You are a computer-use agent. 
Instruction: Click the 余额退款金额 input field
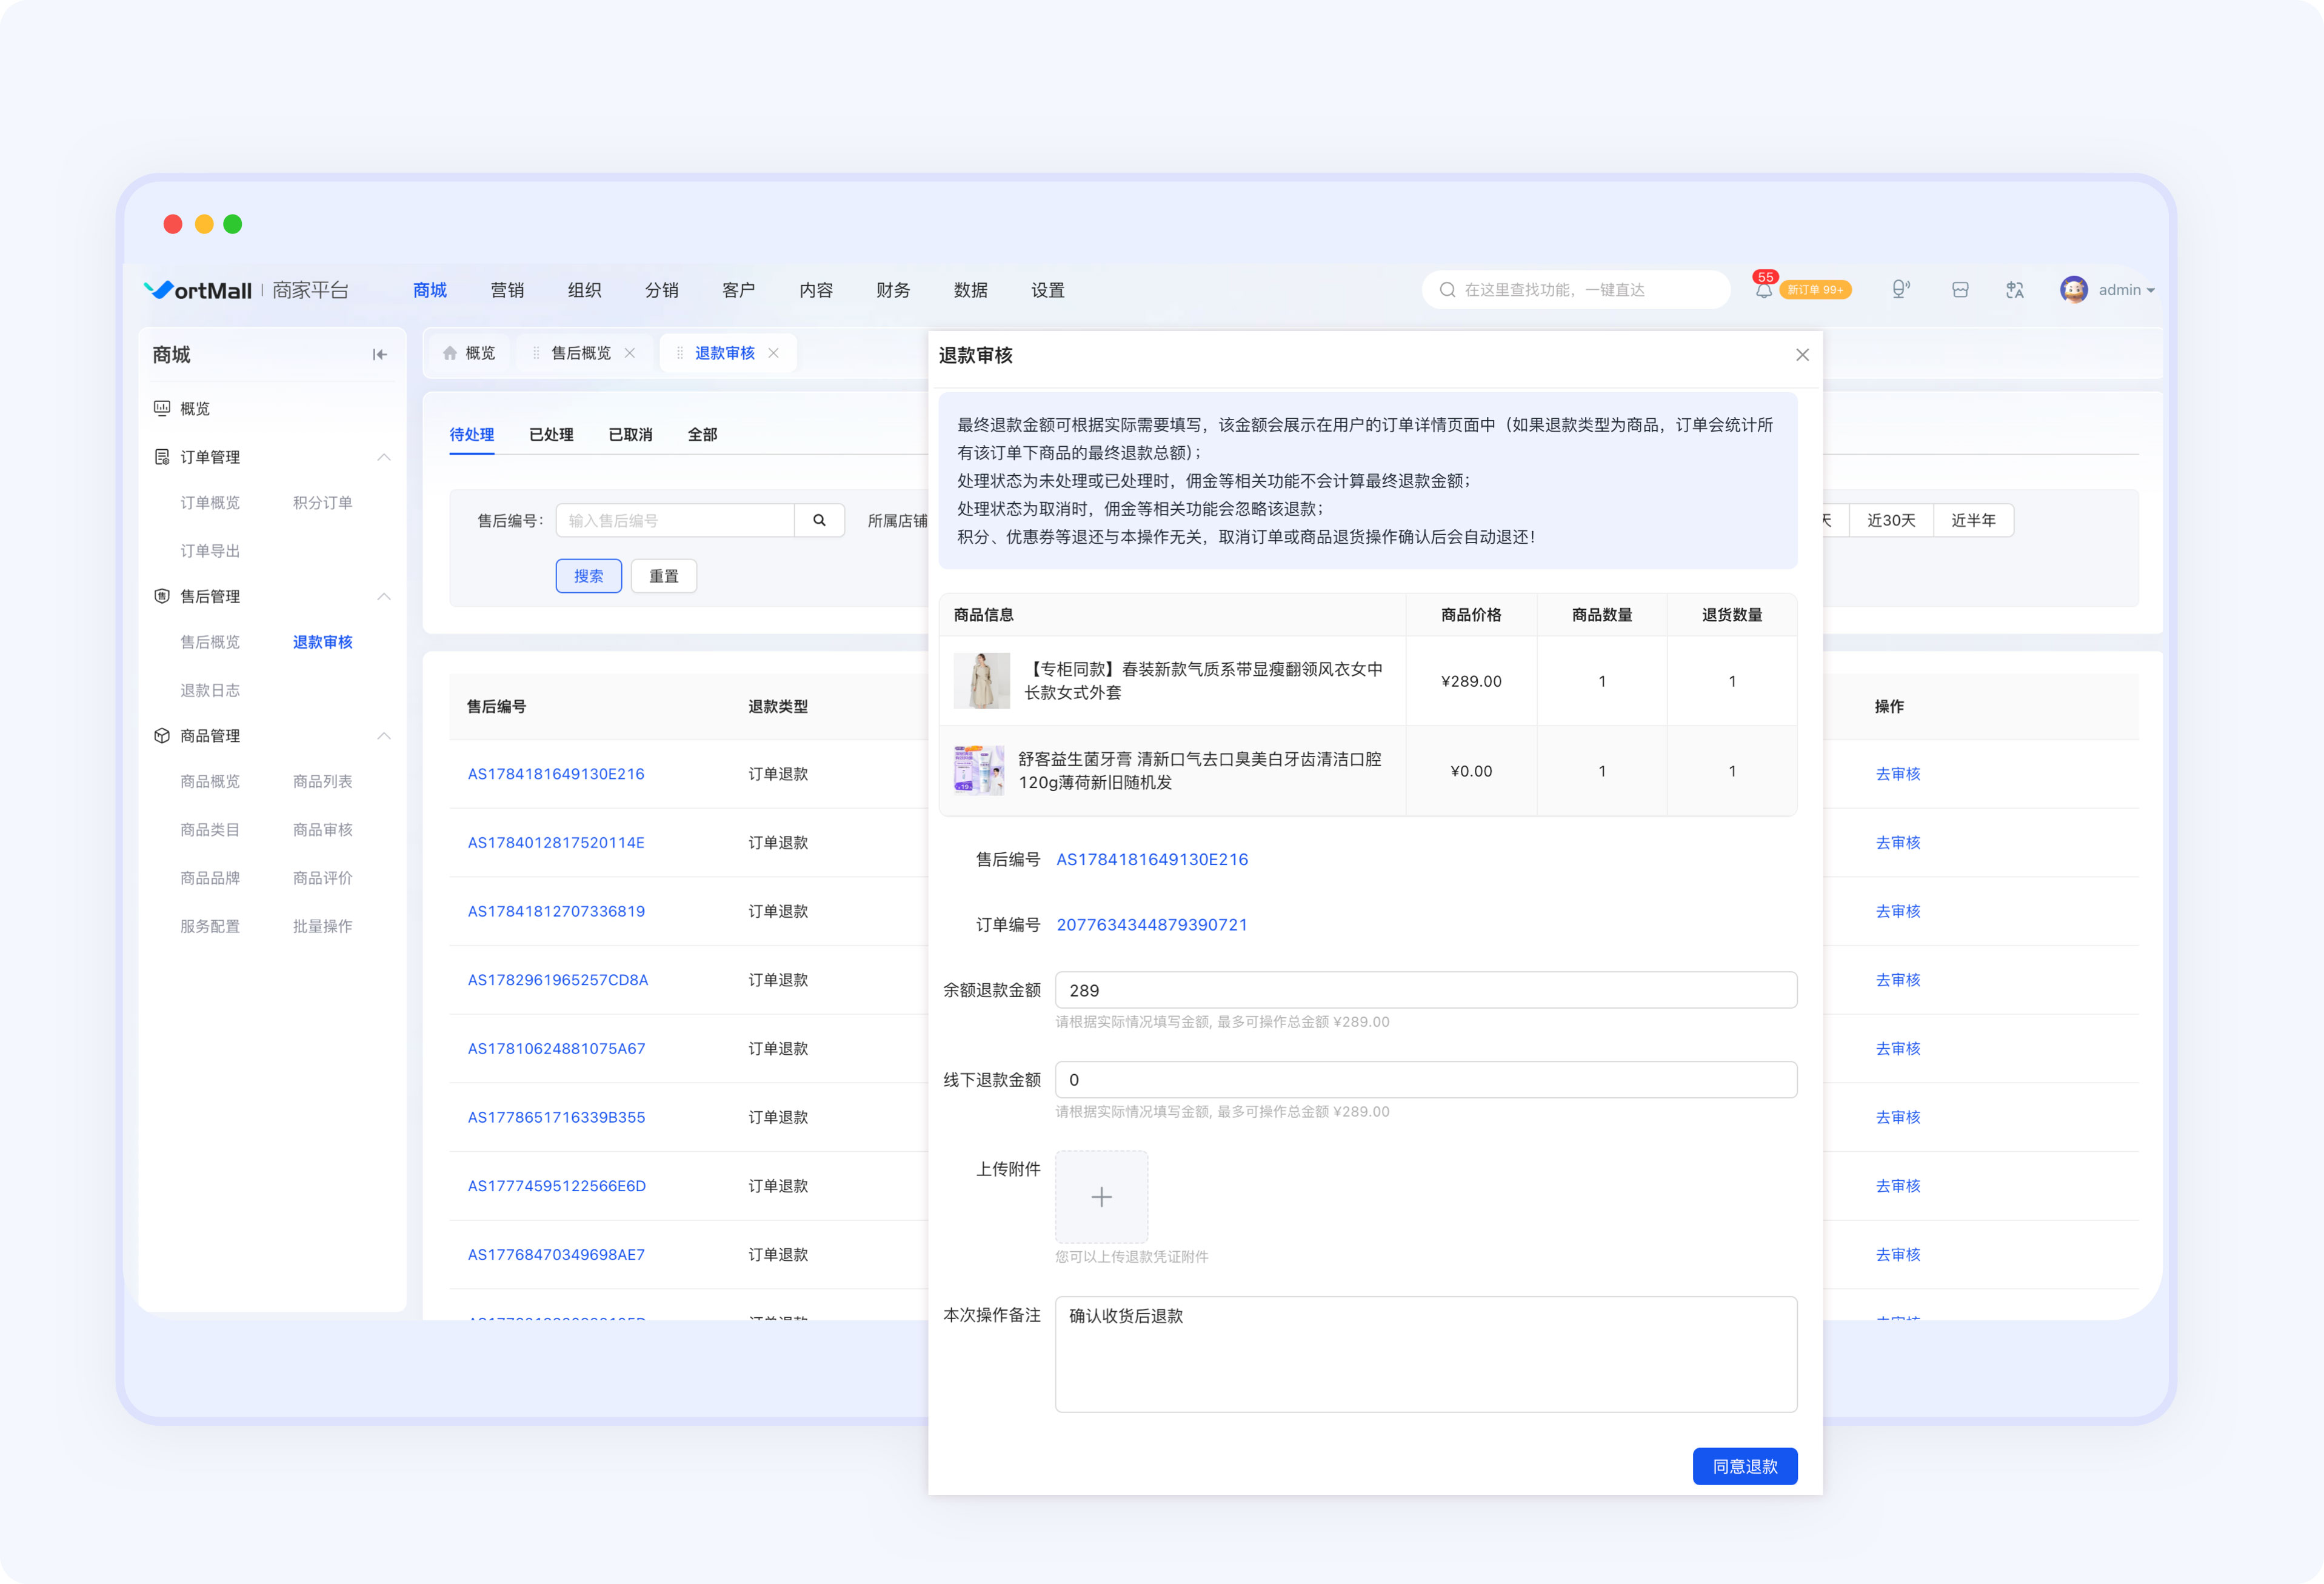[1426, 990]
